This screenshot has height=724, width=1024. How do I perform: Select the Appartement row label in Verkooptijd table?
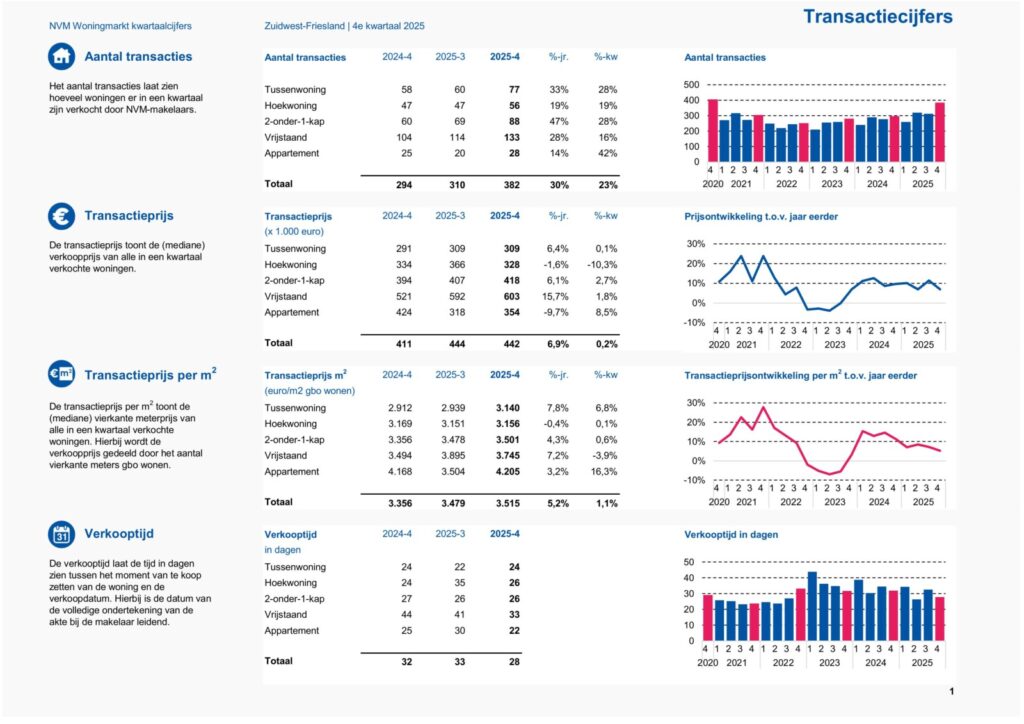[292, 631]
